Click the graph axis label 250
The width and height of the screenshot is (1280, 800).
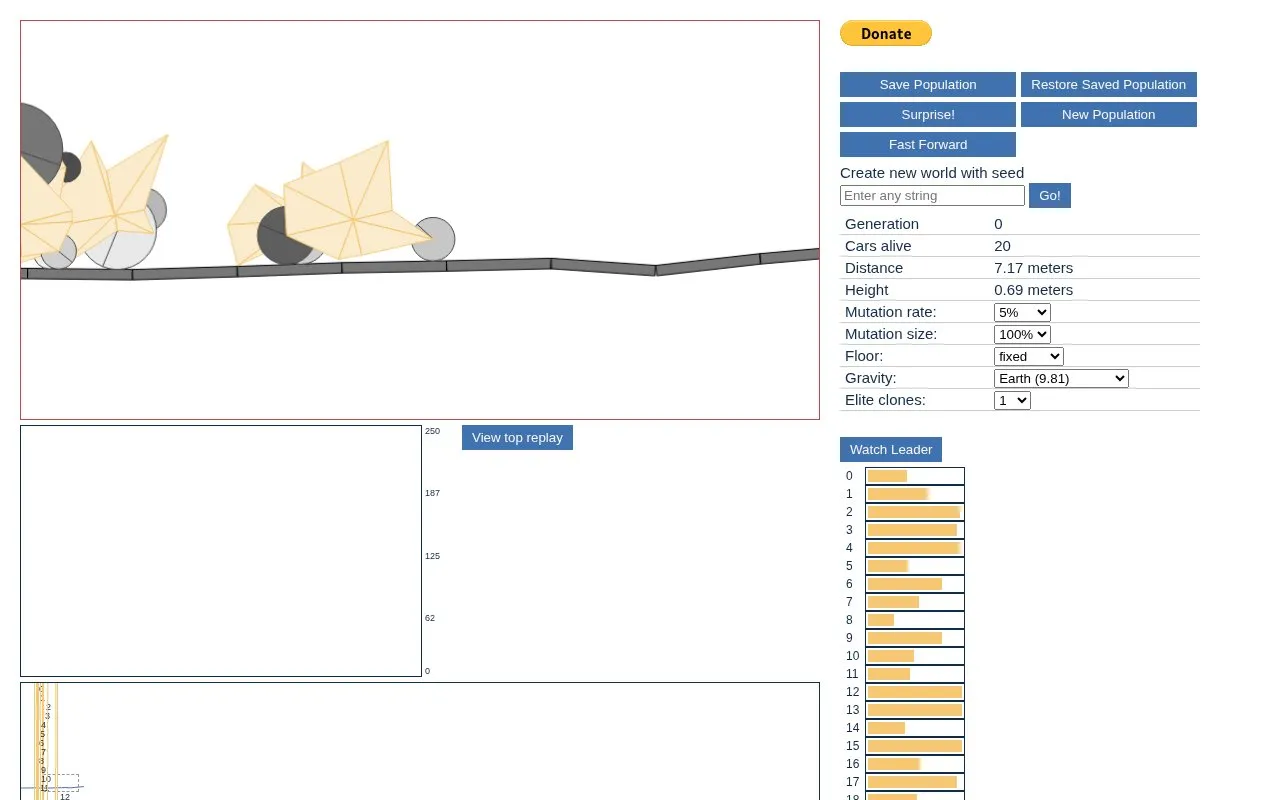coord(432,431)
